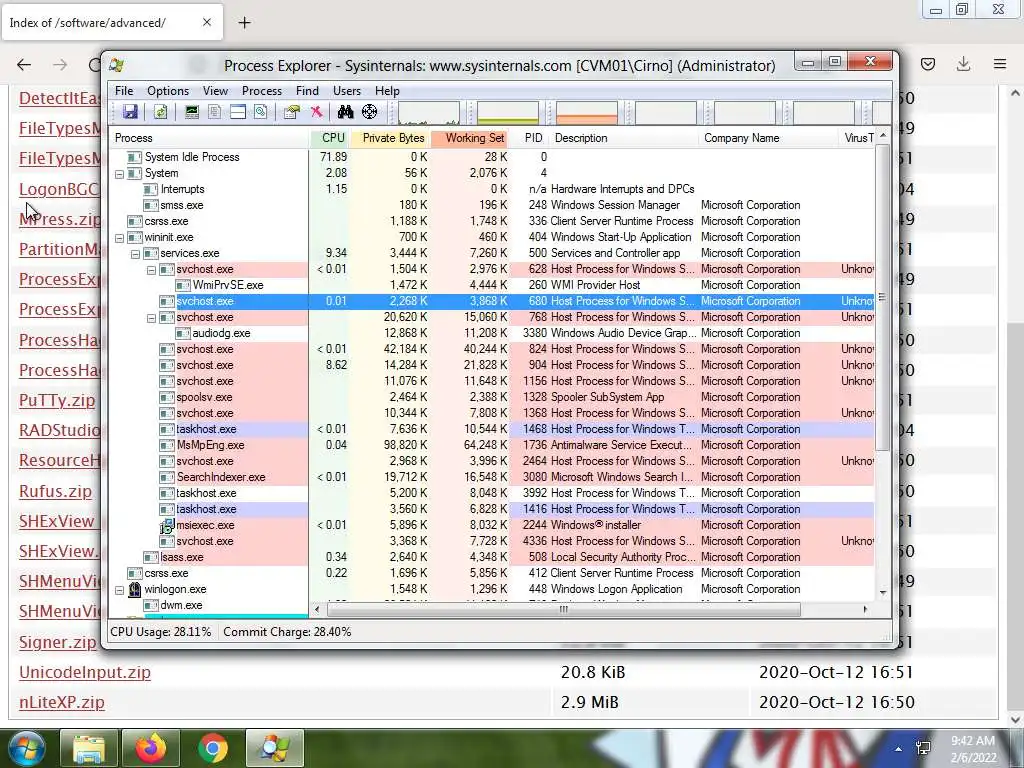Click the Firefox downloads icon
Image resolution: width=1024 pixels, height=768 pixels.
click(x=963, y=64)
